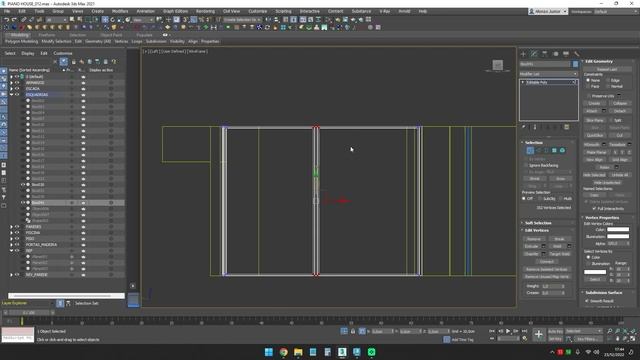
Task: Select Border sub-object mode icon
Action: click(546, 151)
